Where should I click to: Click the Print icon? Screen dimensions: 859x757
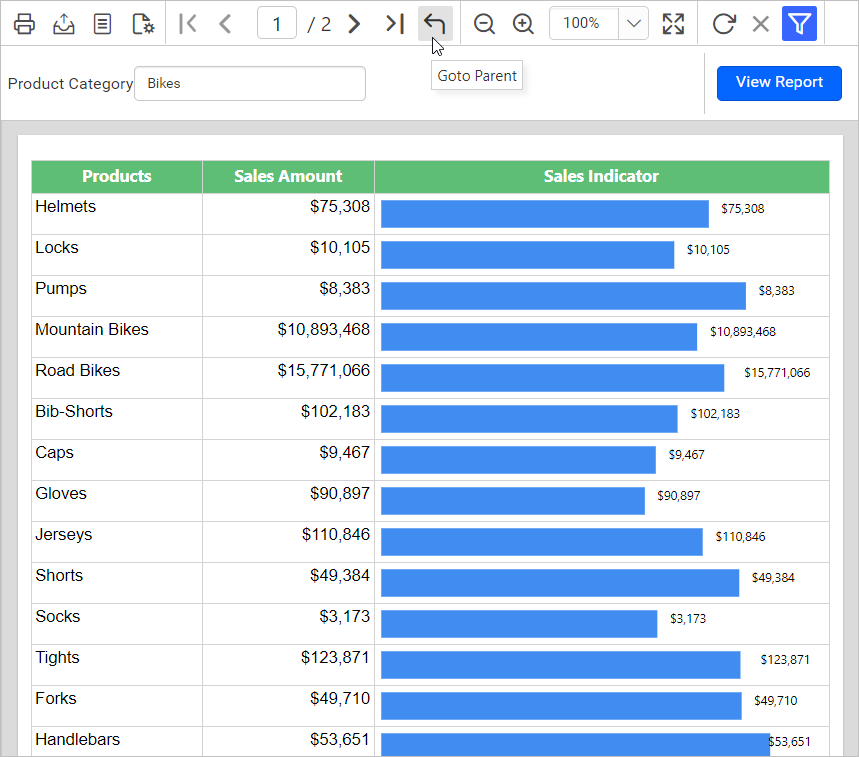24,24
